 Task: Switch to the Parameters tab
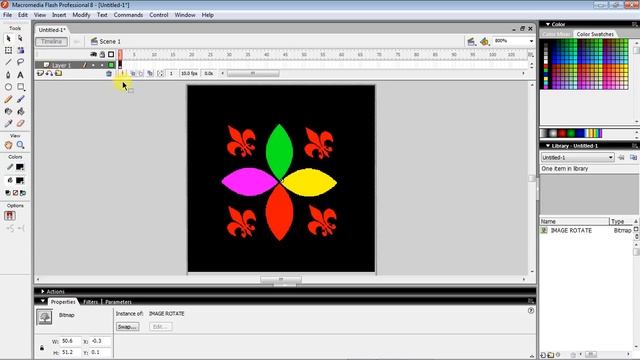click(118, 302)
